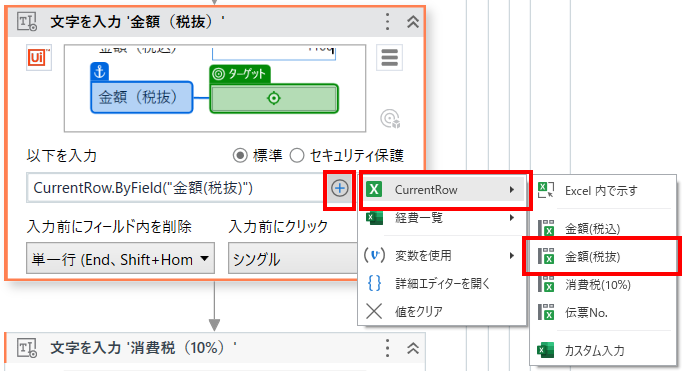Click the curly braces editor icon
The image size is (686, 371).
pos(374,284)
